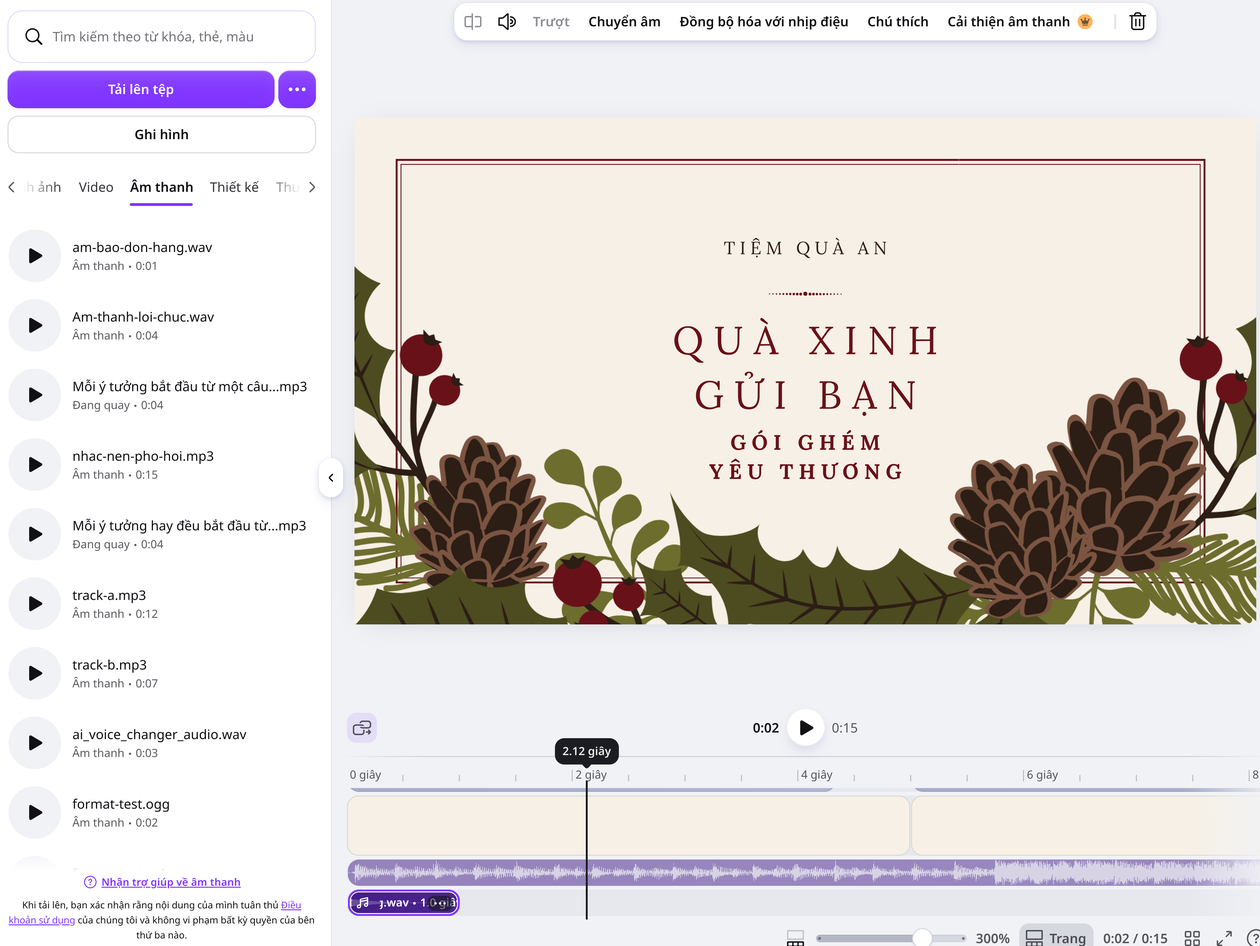The width and height of the screenshot is (1260, 946).
Task: Click the split audio icon in toolbar
Action: point(474,22)
